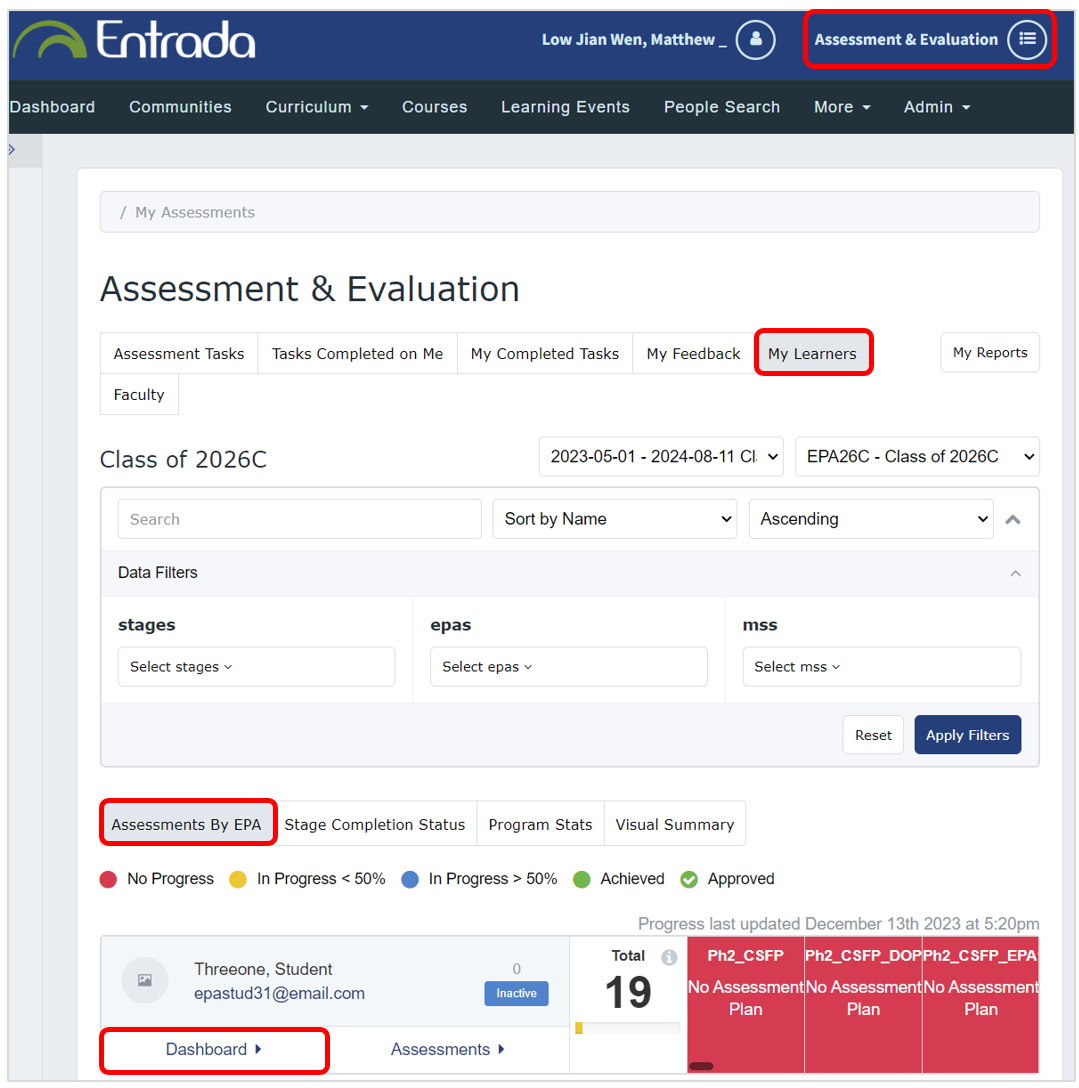Open the Assessment & Evaluation list icon
Image resolution: width=1079 pixels, height=1088 pixels.
pos(1027,40)
